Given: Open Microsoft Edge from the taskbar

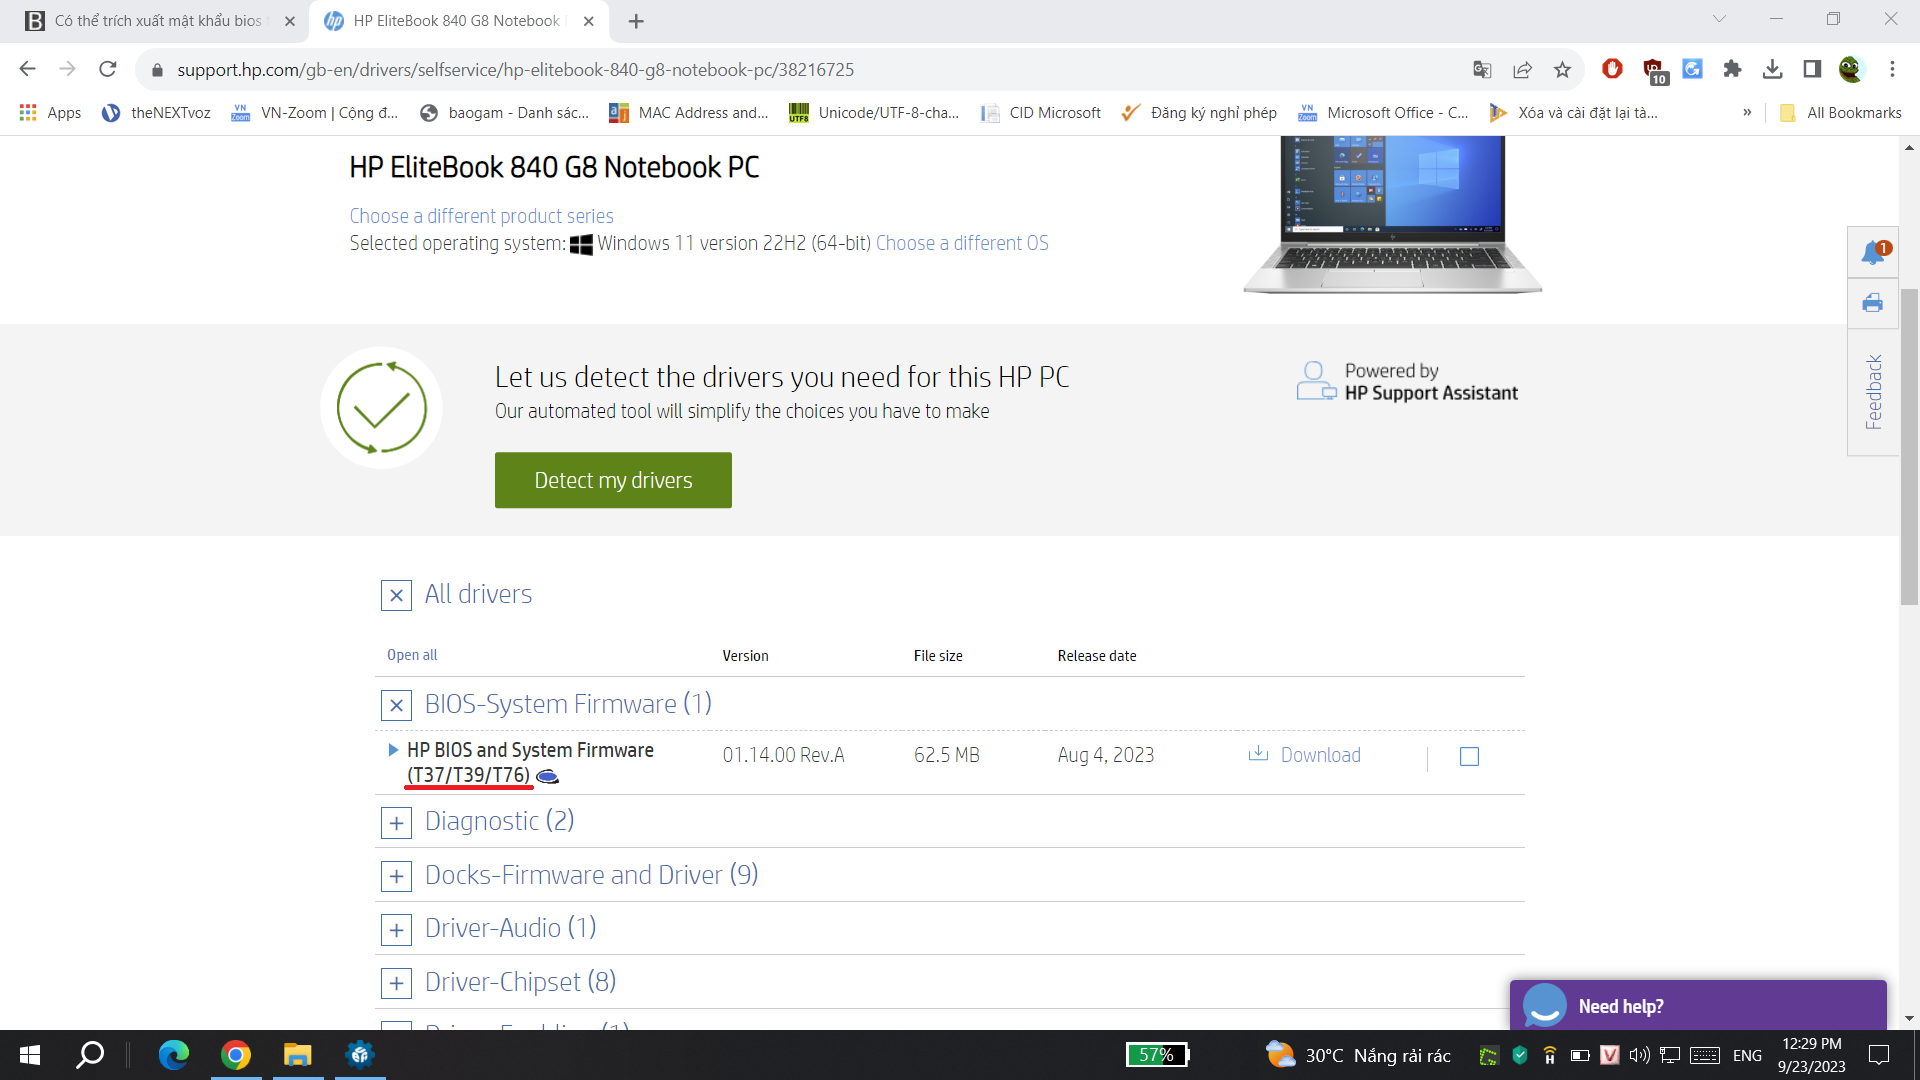Looking at the screenshot, I should [174, 1055].
